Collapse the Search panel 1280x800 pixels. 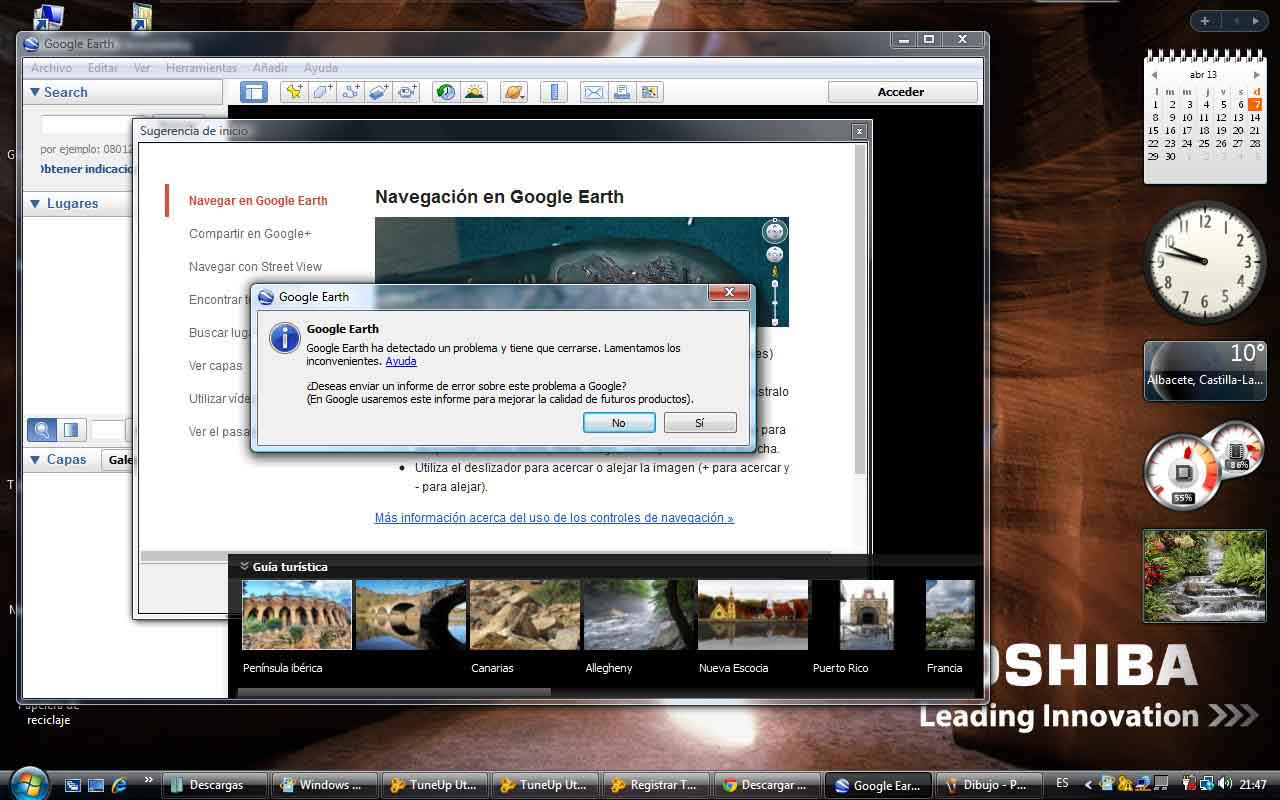35,92
